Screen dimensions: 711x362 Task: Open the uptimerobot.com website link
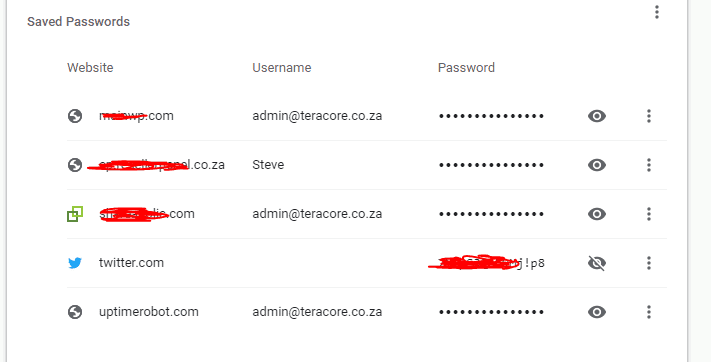(149, 312)
